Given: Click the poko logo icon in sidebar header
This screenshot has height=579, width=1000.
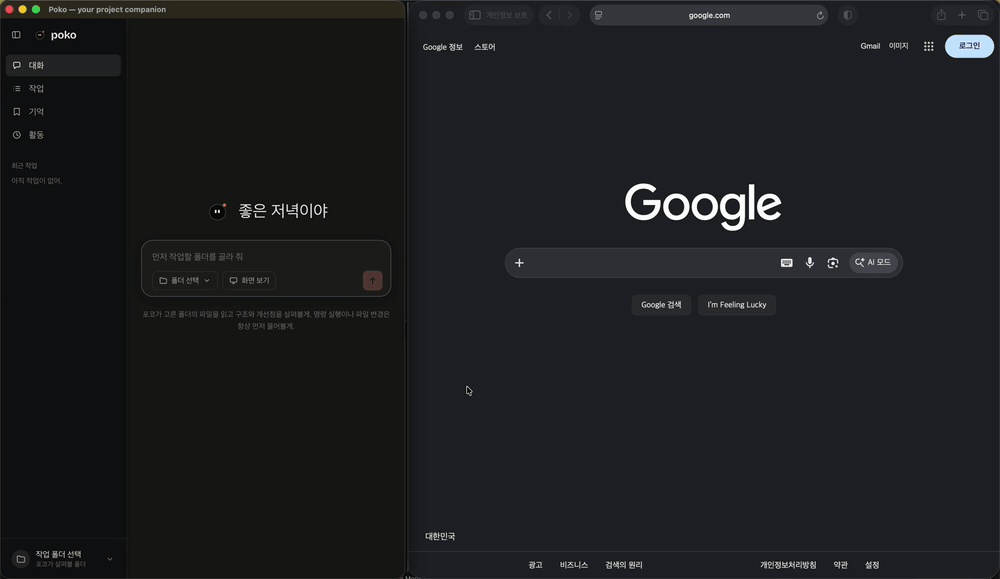Looking at the screenshot, I should (x=40, y=35).
